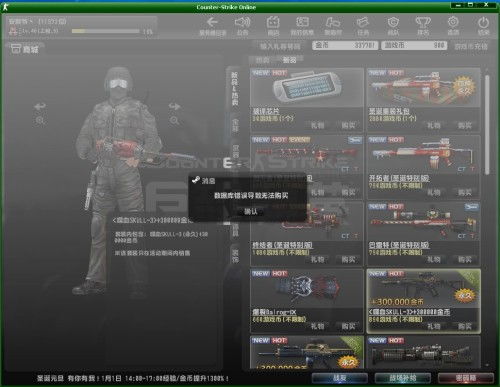Click 购买 for 巴雷特 Christmas edition

[465, 259]
